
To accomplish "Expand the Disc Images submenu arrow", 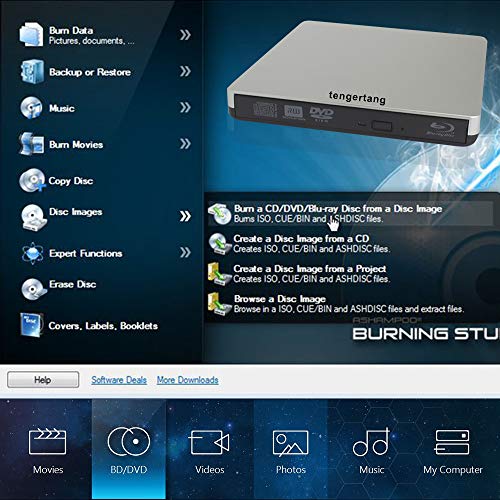I will pyautogui.click(x=185, y=216).
